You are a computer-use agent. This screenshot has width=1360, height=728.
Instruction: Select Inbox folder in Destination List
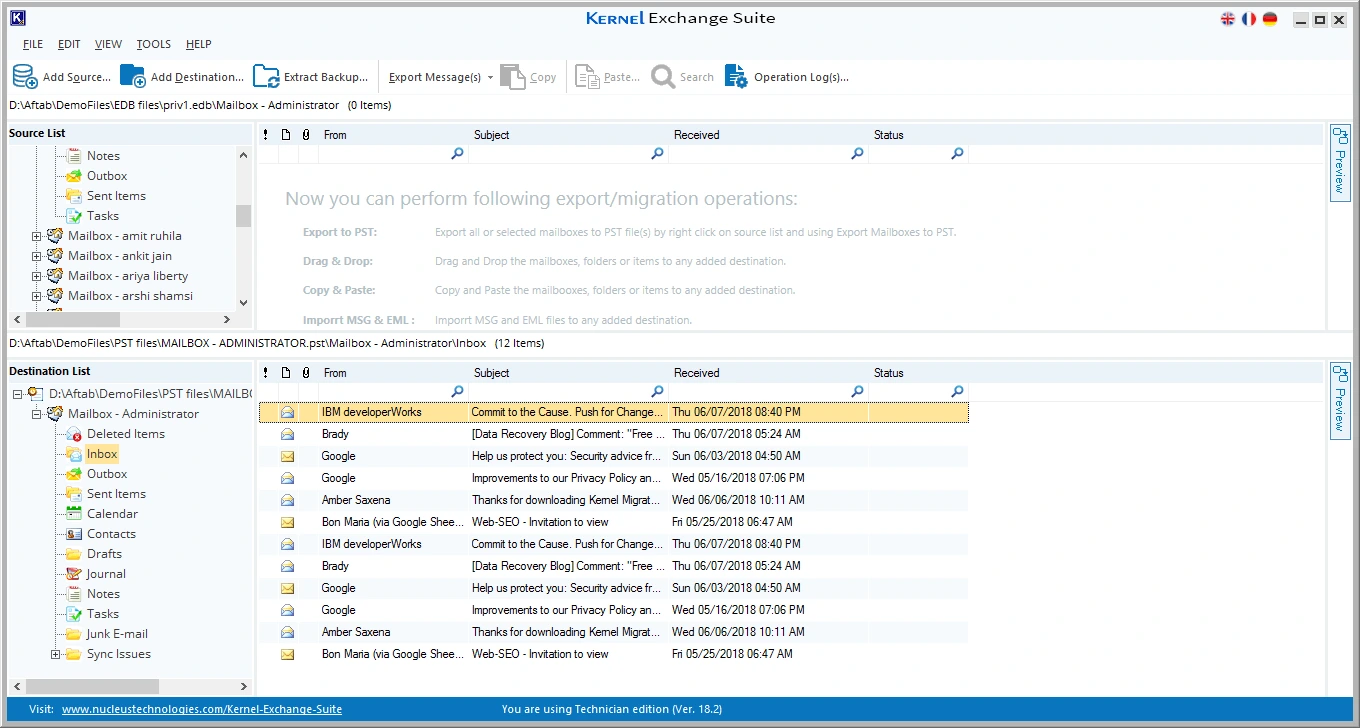102,454
